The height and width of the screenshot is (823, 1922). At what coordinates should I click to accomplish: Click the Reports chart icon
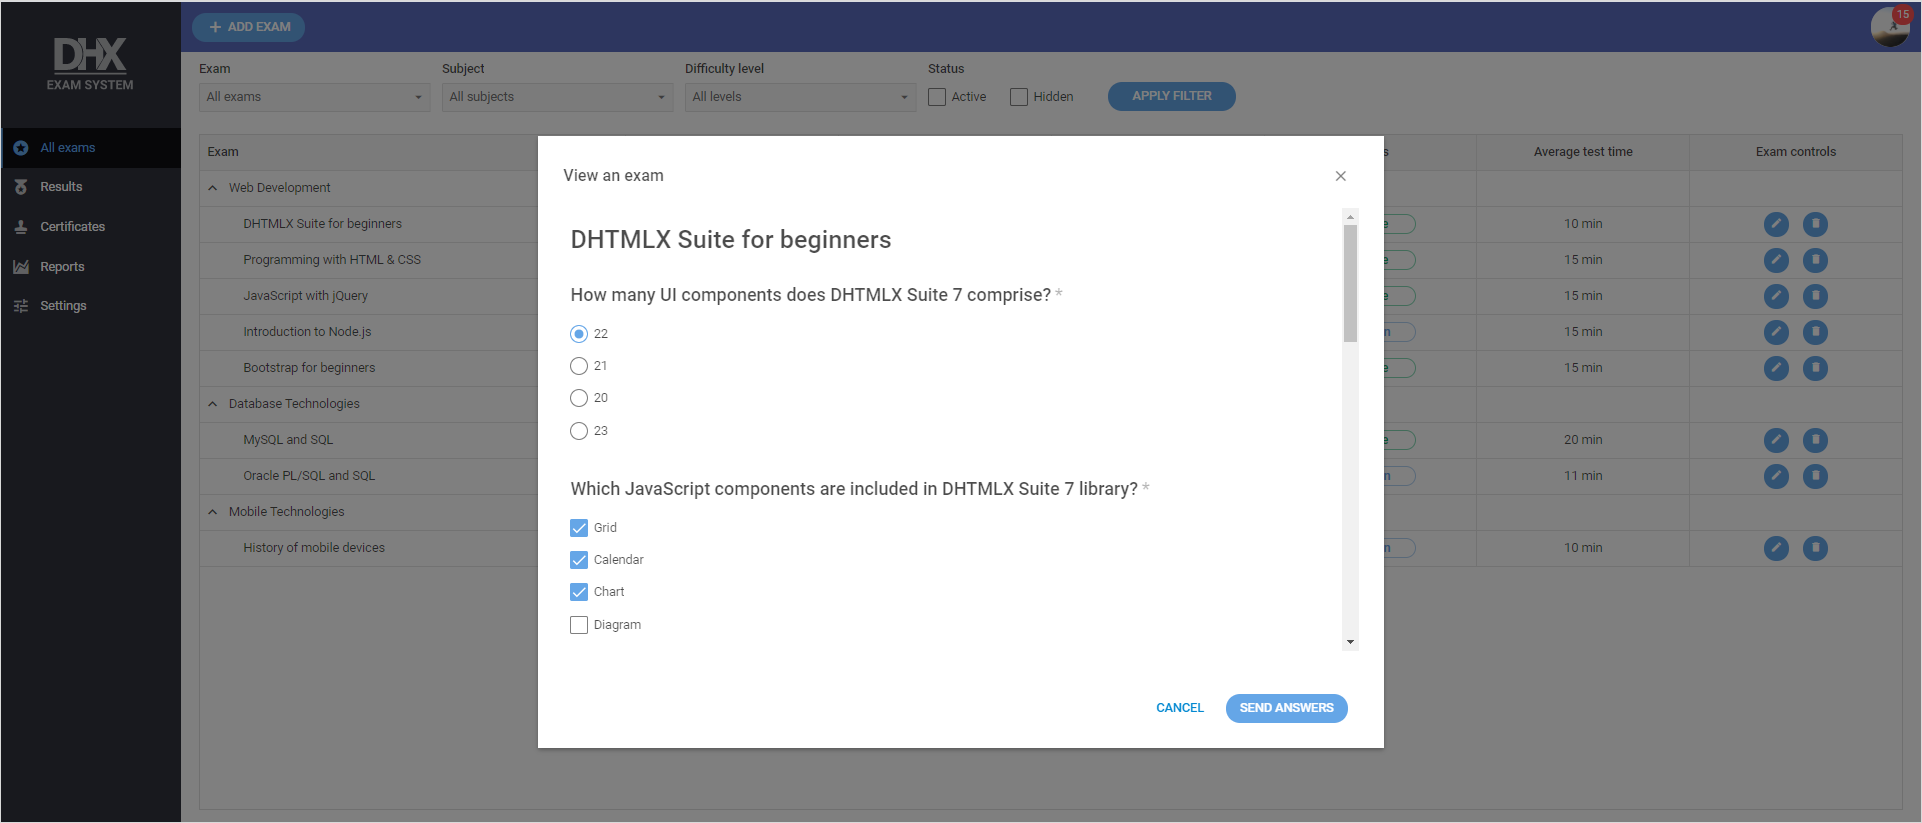[x=21, y=267]
